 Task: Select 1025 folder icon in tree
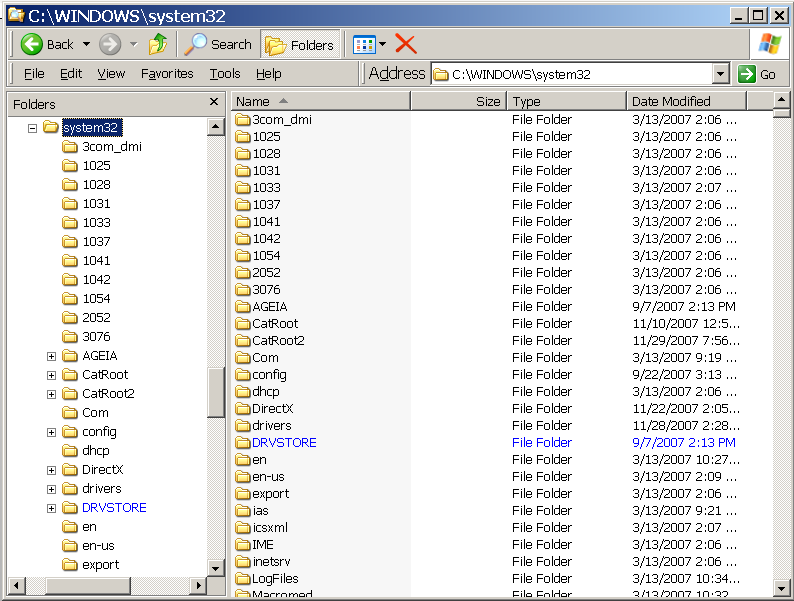(69, 166)
